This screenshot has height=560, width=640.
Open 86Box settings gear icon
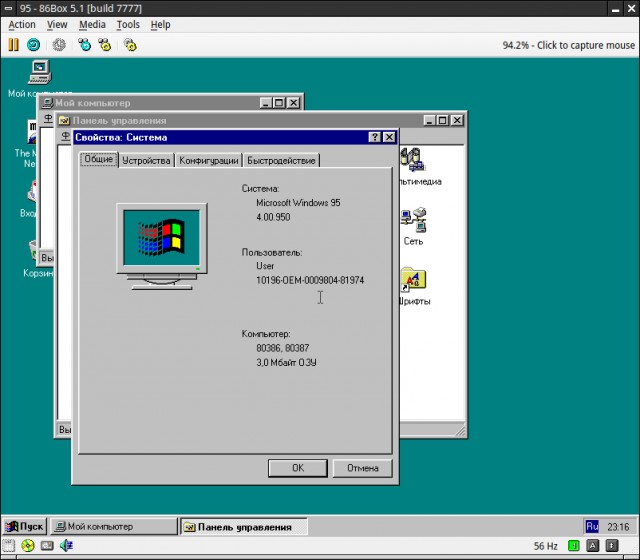pos(130,44)
